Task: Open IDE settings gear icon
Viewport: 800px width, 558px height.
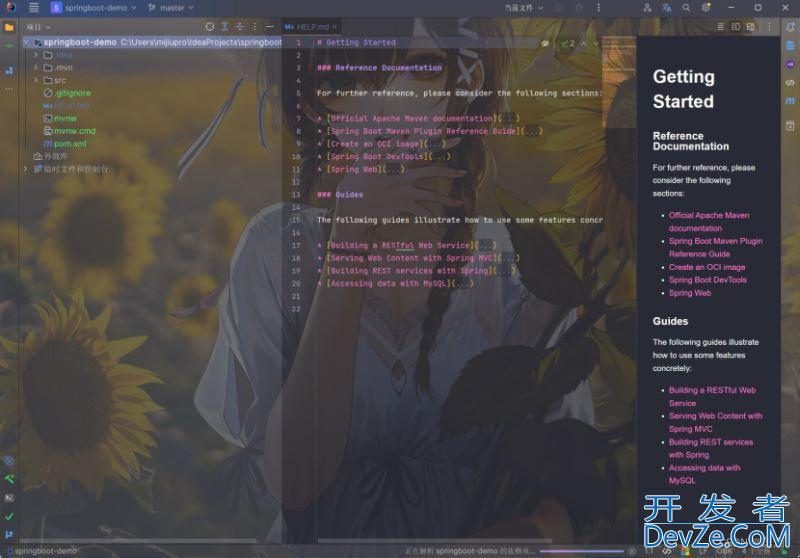Action: pos(706,8)
